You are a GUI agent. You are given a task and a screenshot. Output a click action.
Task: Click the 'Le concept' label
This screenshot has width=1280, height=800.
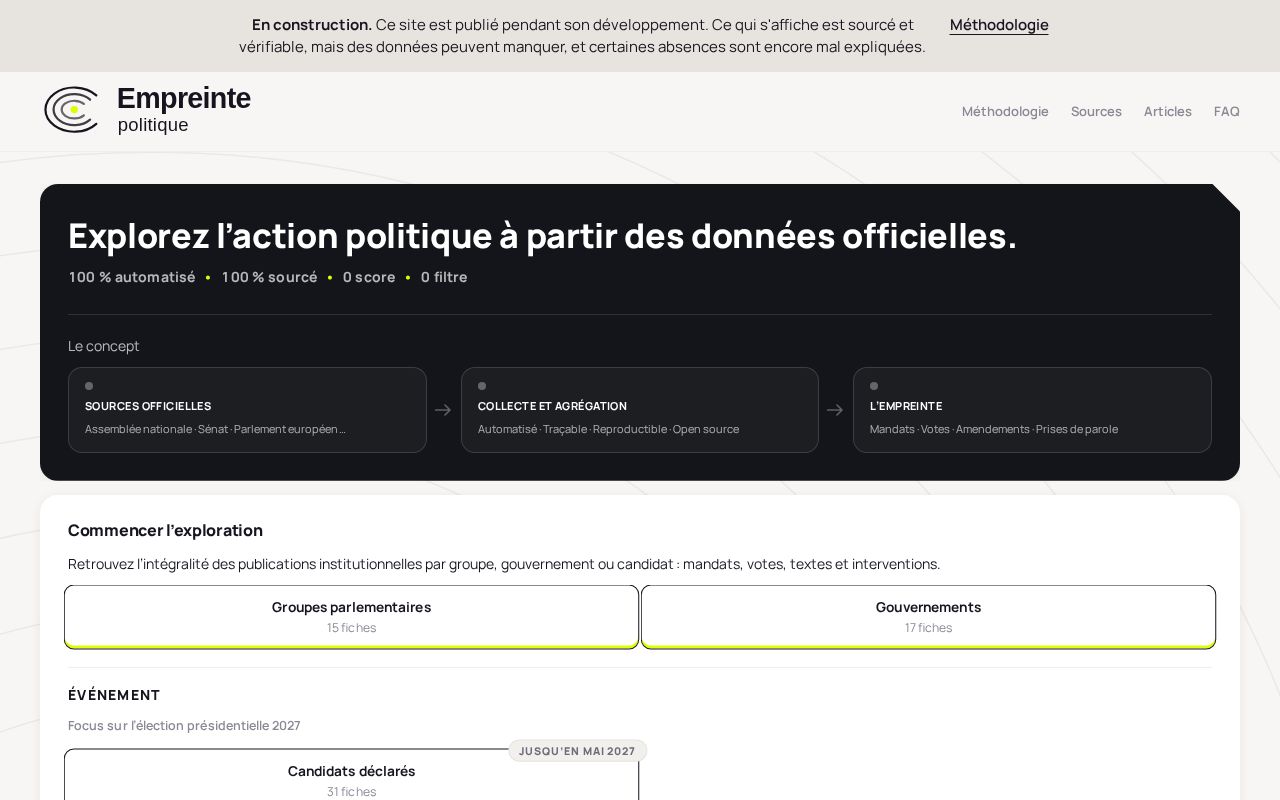(104, 346)
